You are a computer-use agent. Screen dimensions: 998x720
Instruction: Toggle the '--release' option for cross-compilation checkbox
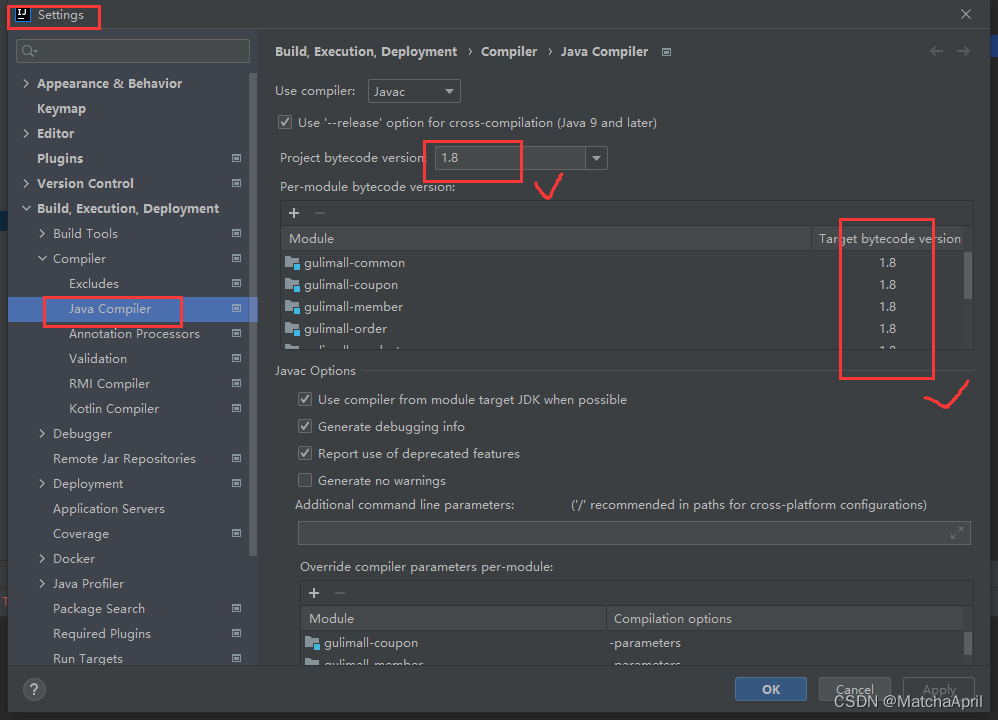click(x=285, y=122)
